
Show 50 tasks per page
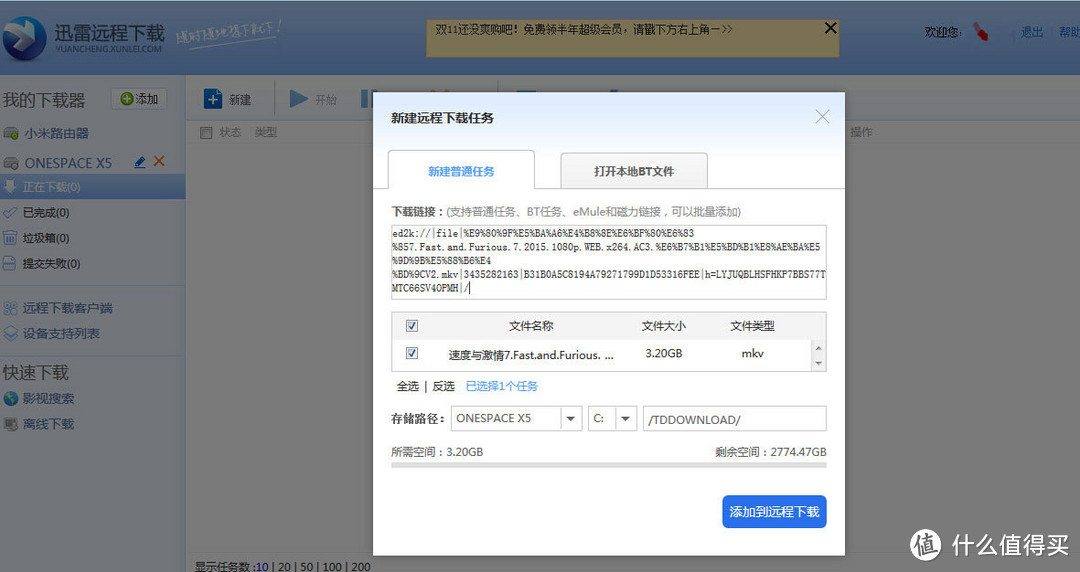click(x=307, y=566)
